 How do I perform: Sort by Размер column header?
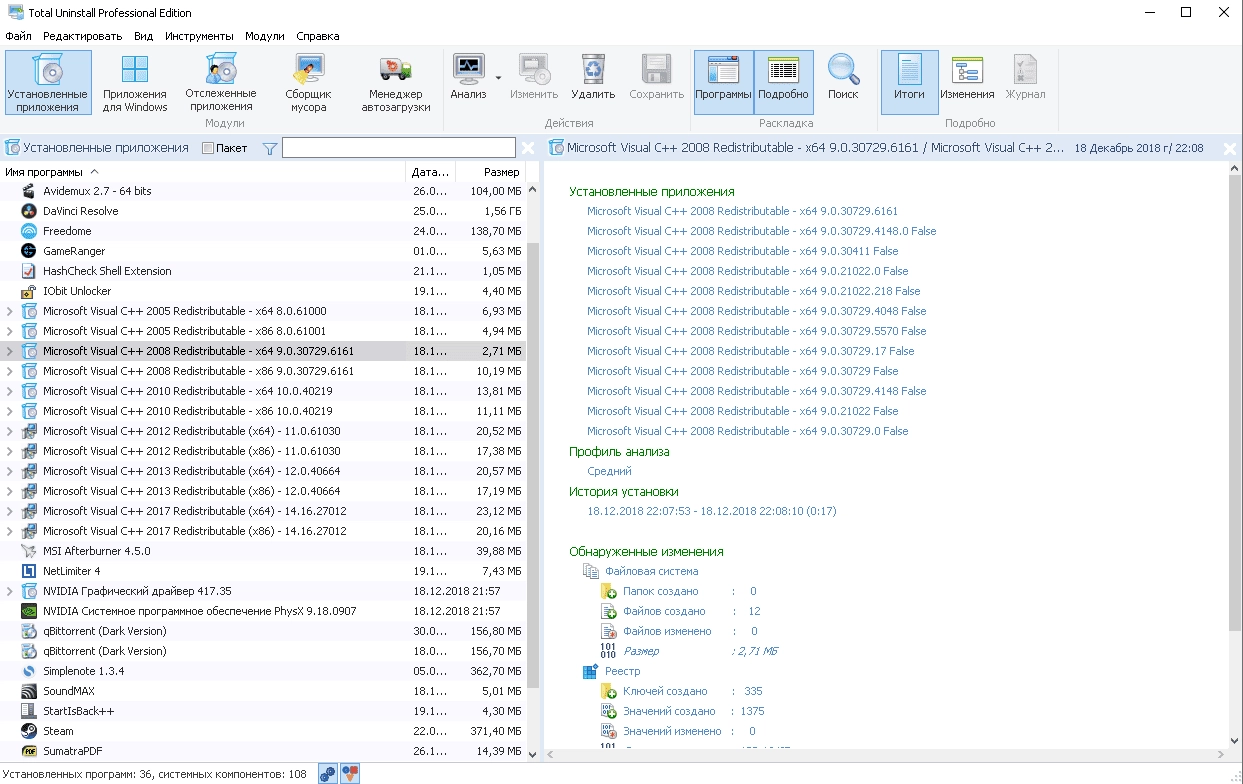pos(491,172)
